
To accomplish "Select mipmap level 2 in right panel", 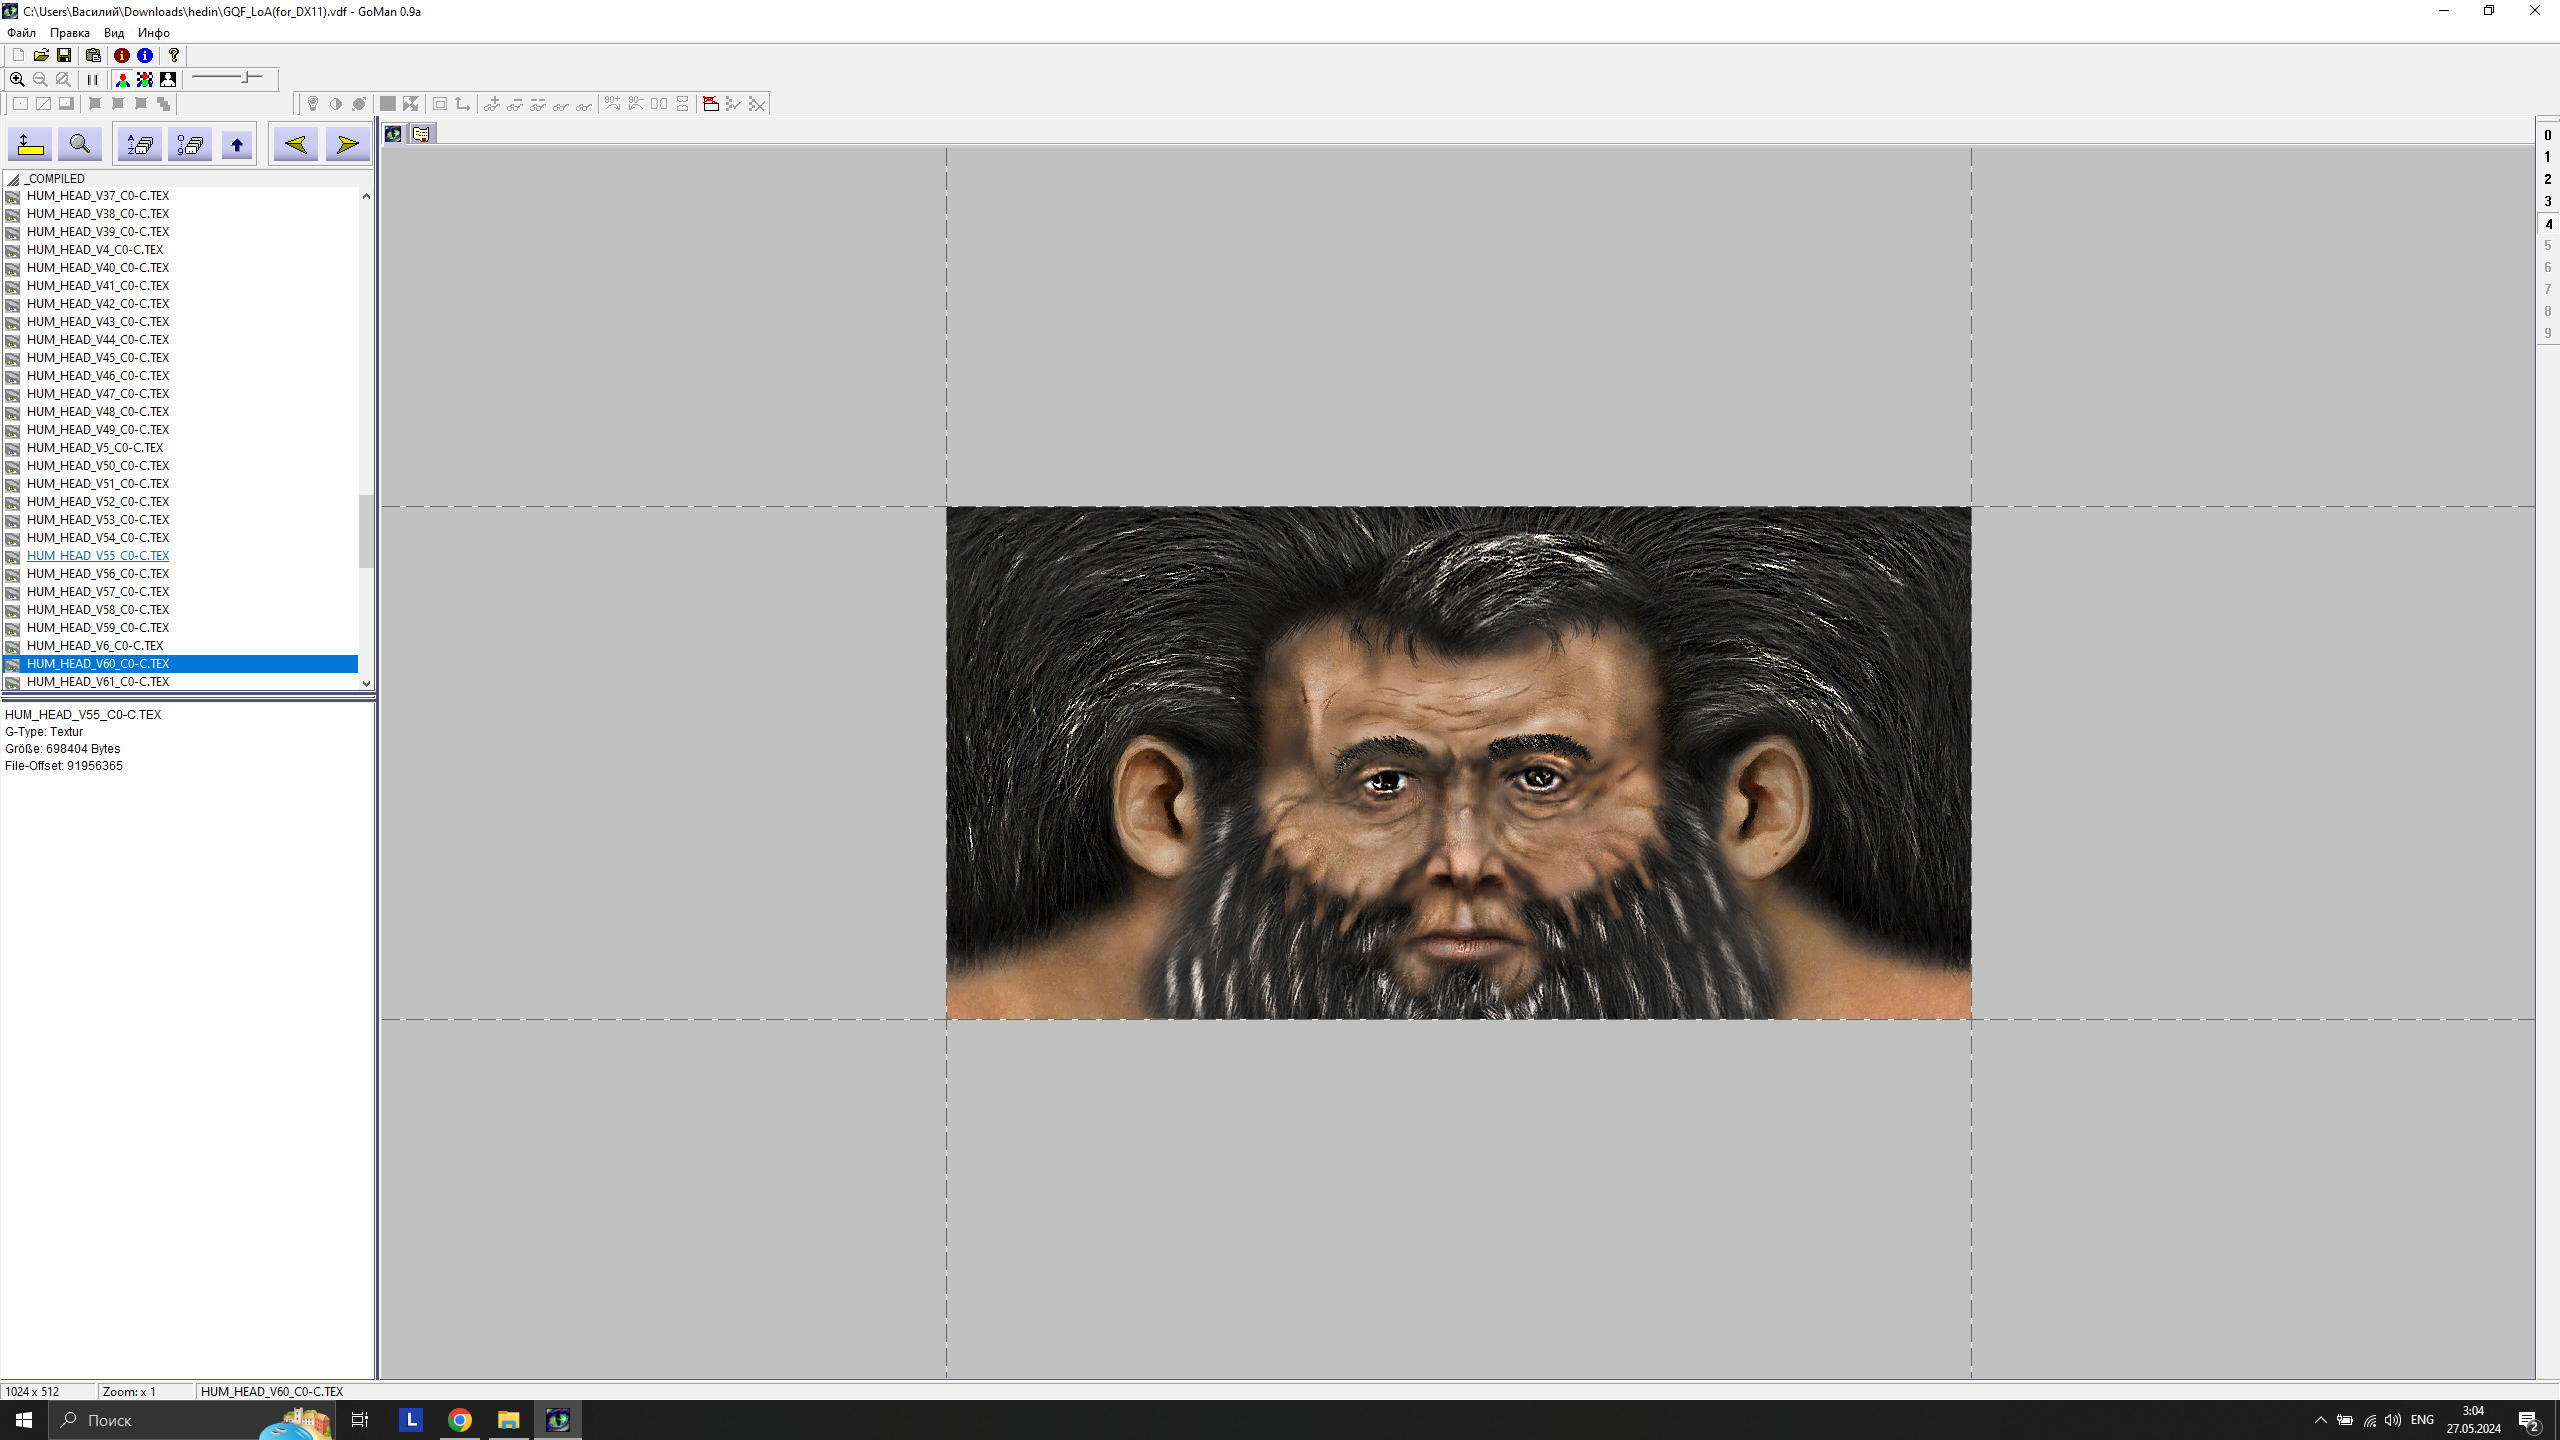I will tap(2547, 179).
